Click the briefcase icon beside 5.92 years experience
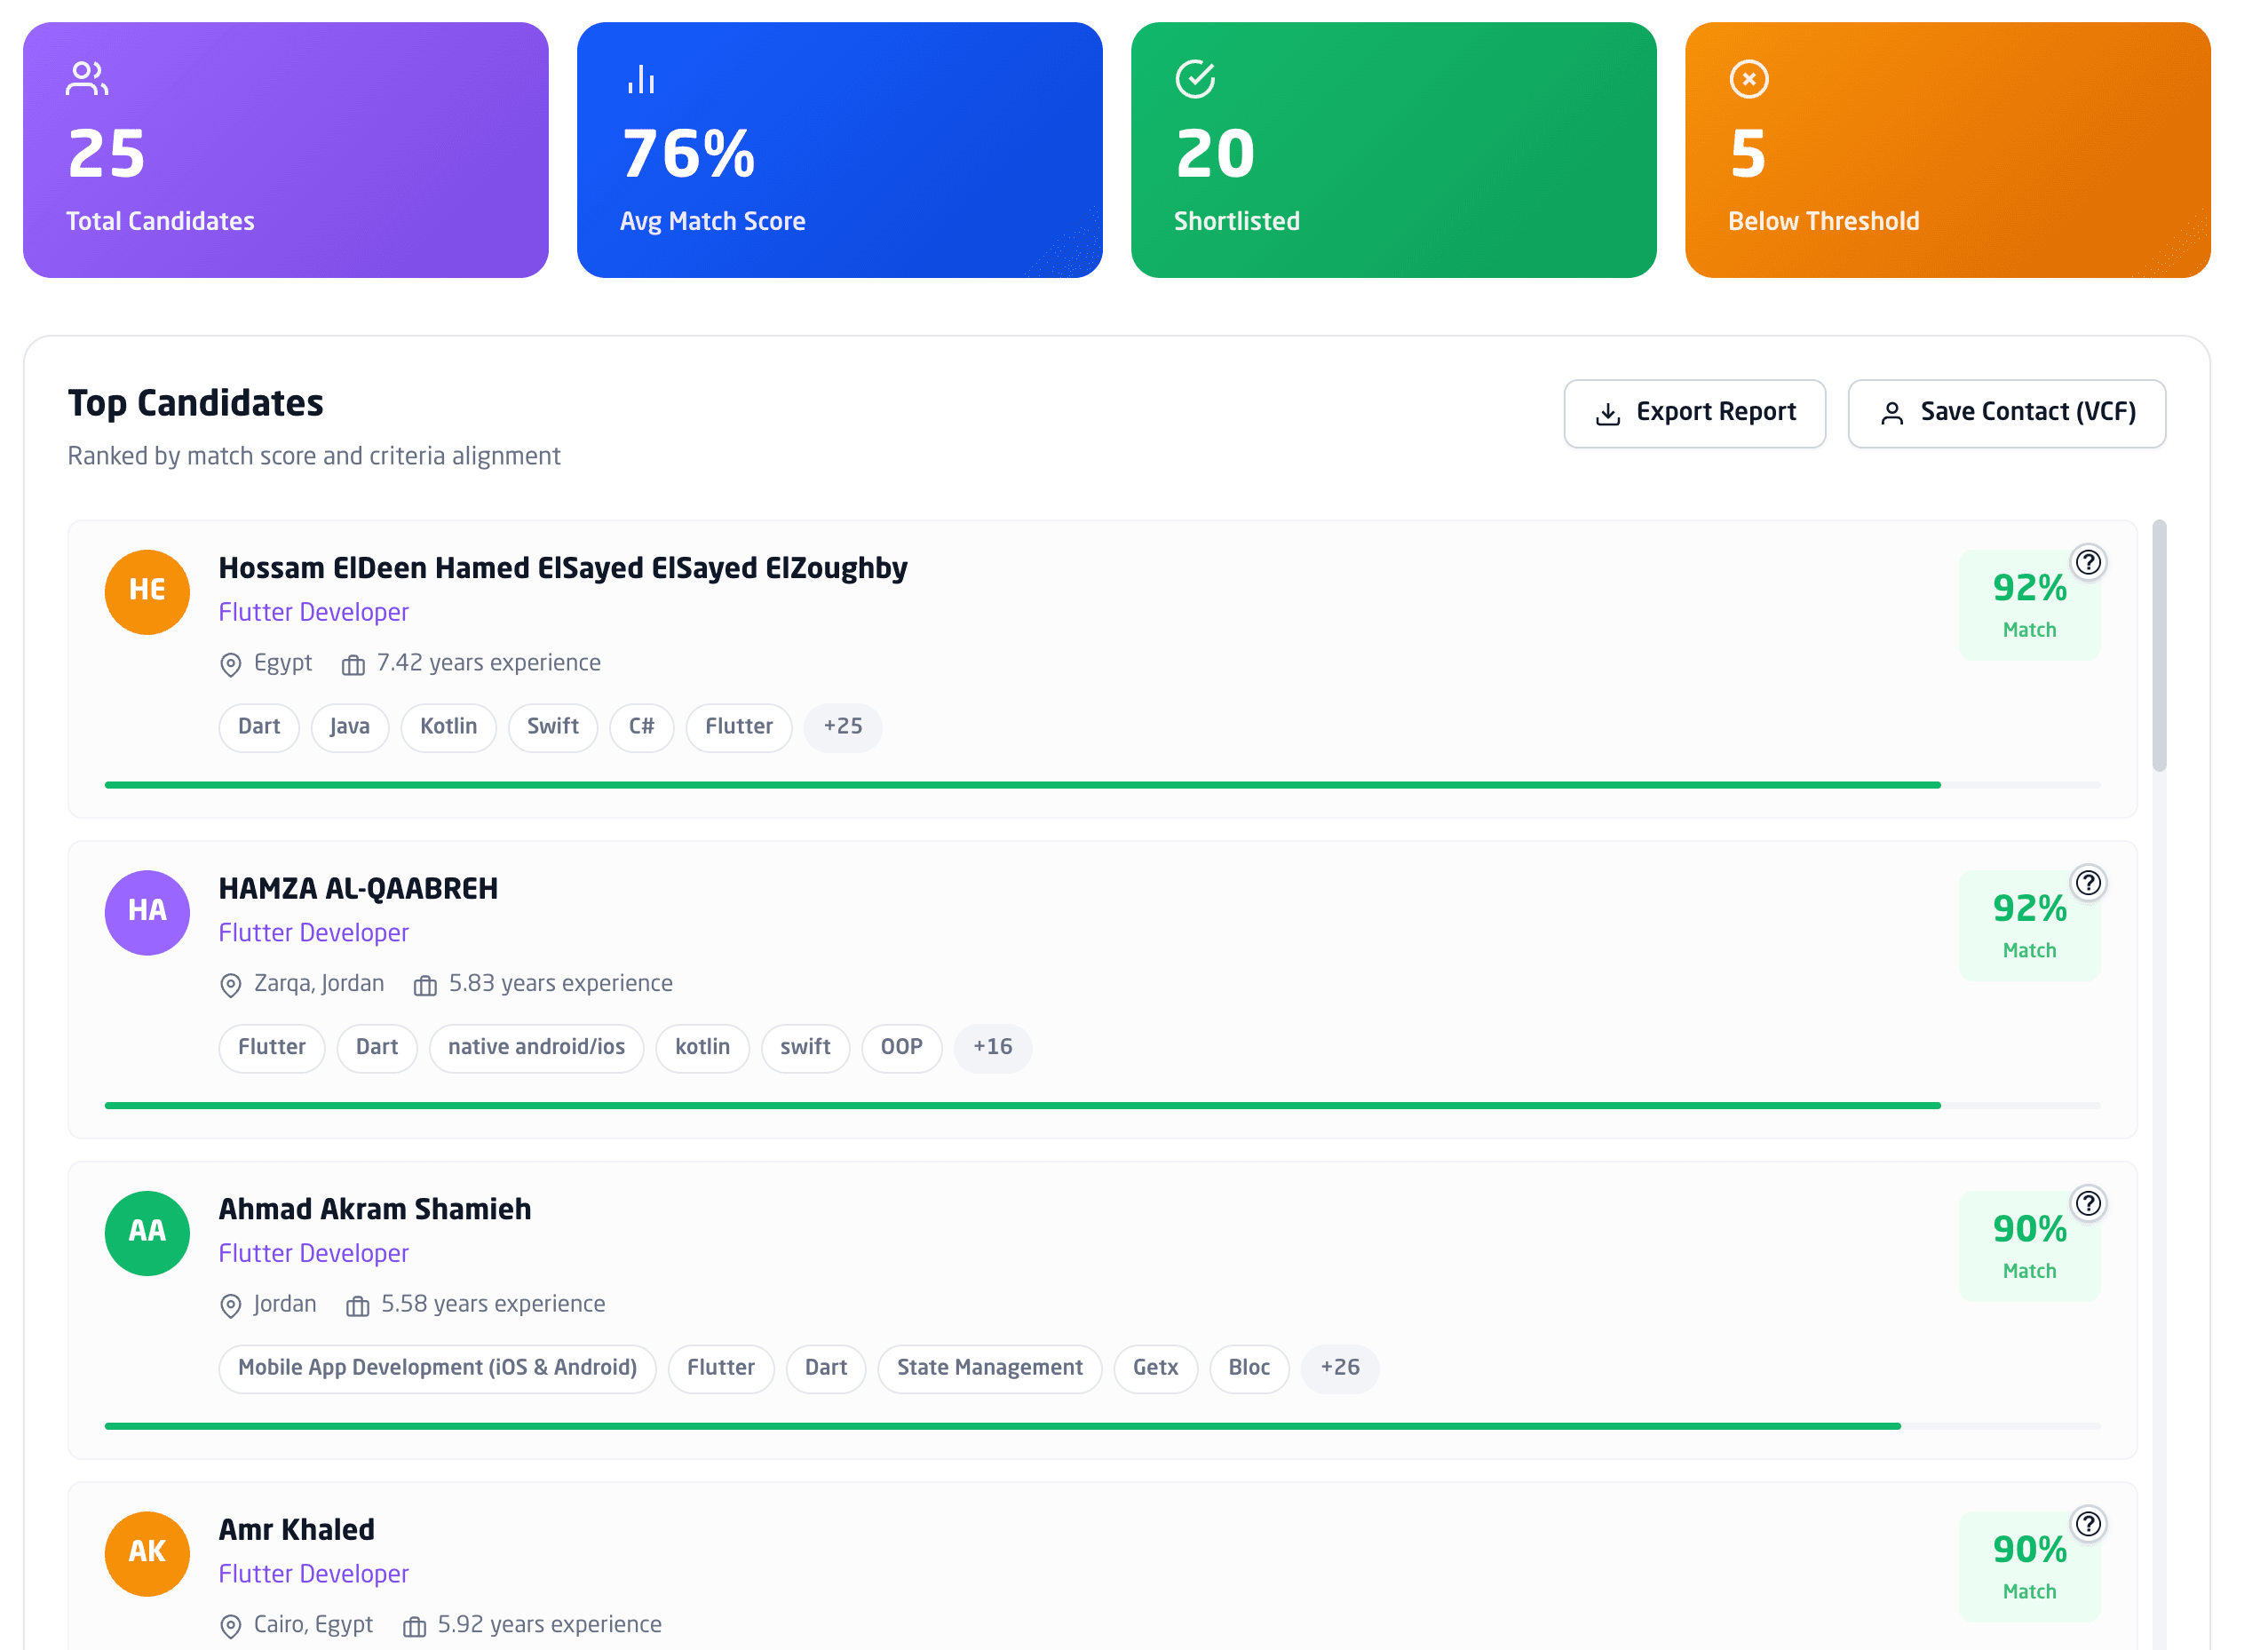2268x1650 pixels. tap(414, 1626)
